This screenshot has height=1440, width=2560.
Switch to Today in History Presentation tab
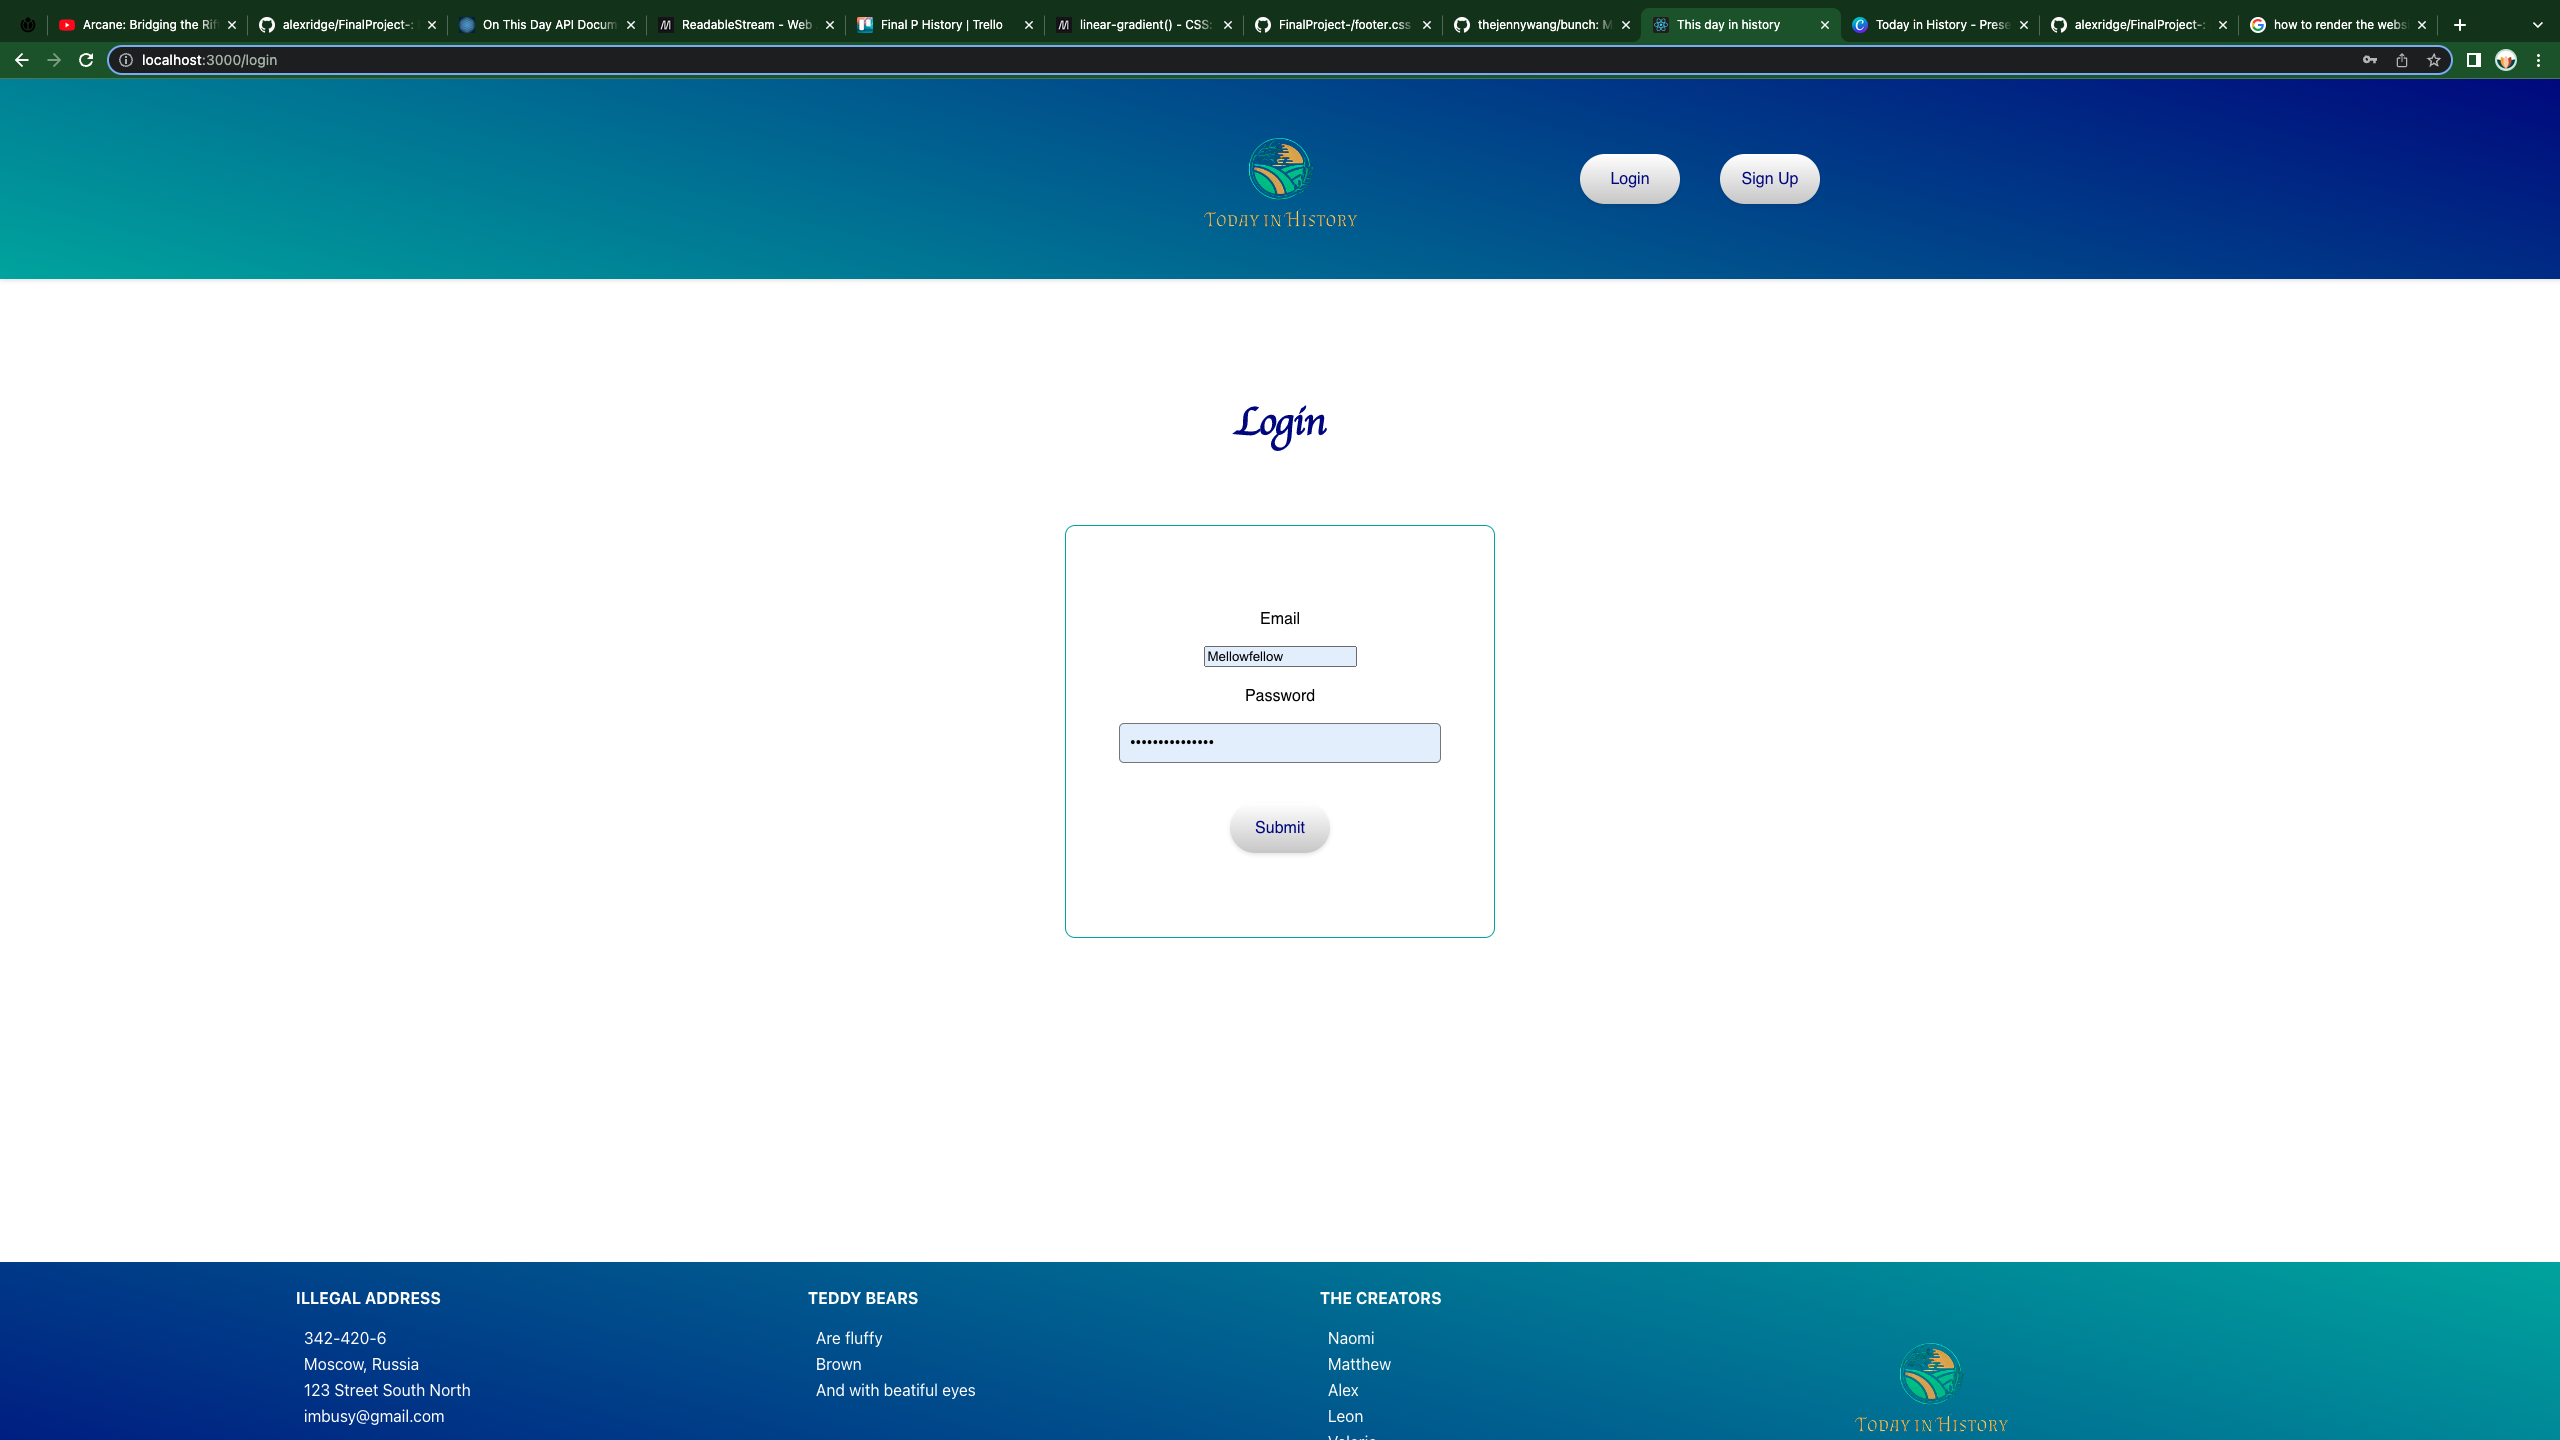point(1940,25)
